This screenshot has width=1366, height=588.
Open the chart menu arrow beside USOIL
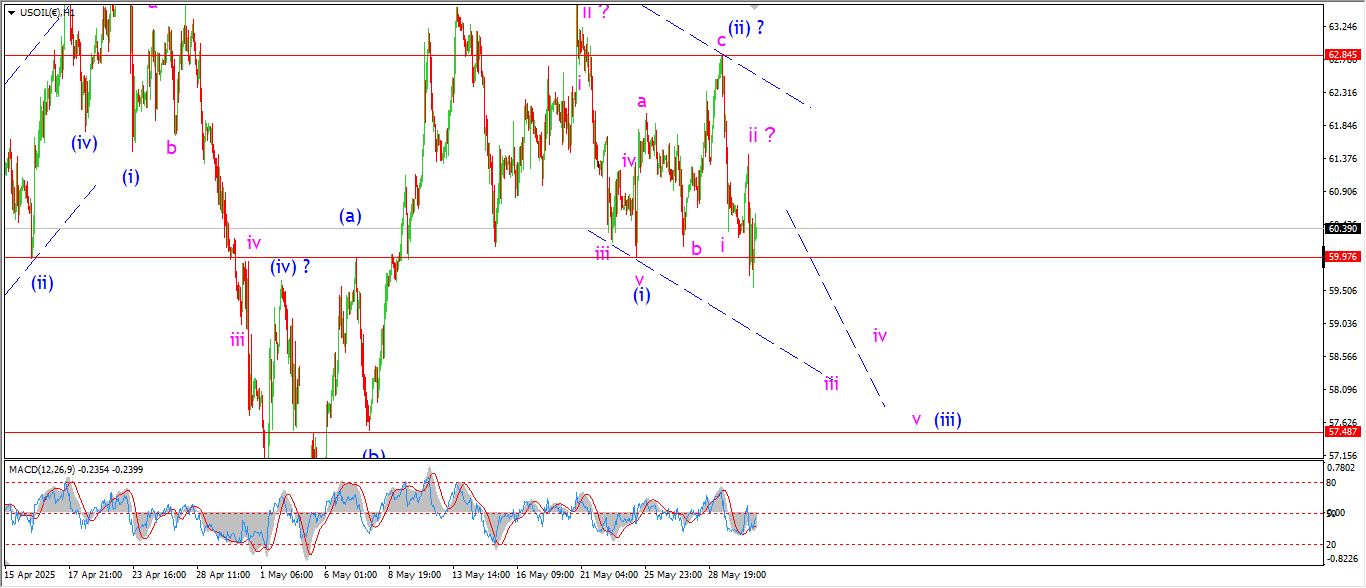click(11, 12)
